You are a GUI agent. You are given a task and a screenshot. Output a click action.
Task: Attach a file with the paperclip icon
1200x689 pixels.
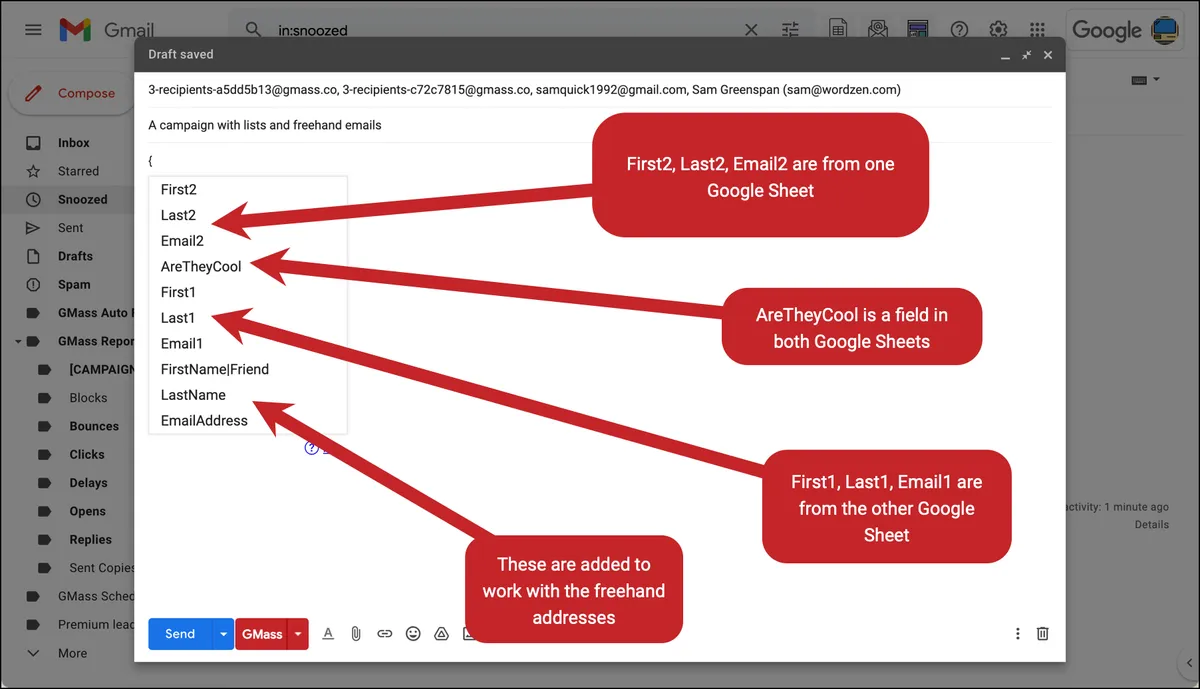click(x=355, y=633)
